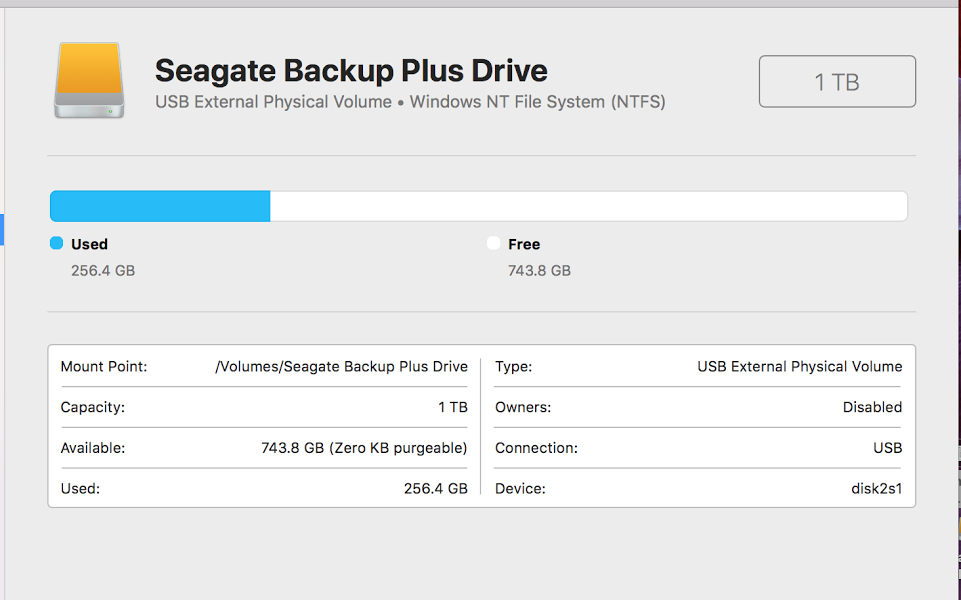Click the Connection USB value
The height and width of the screenshot is (600, 961).
pyautogui.click(x=887, y=449)
